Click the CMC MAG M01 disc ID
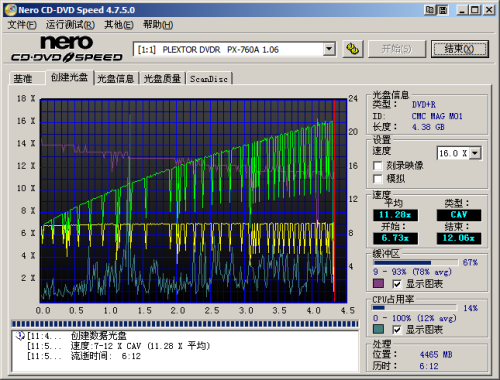 [x=437, y=116]
